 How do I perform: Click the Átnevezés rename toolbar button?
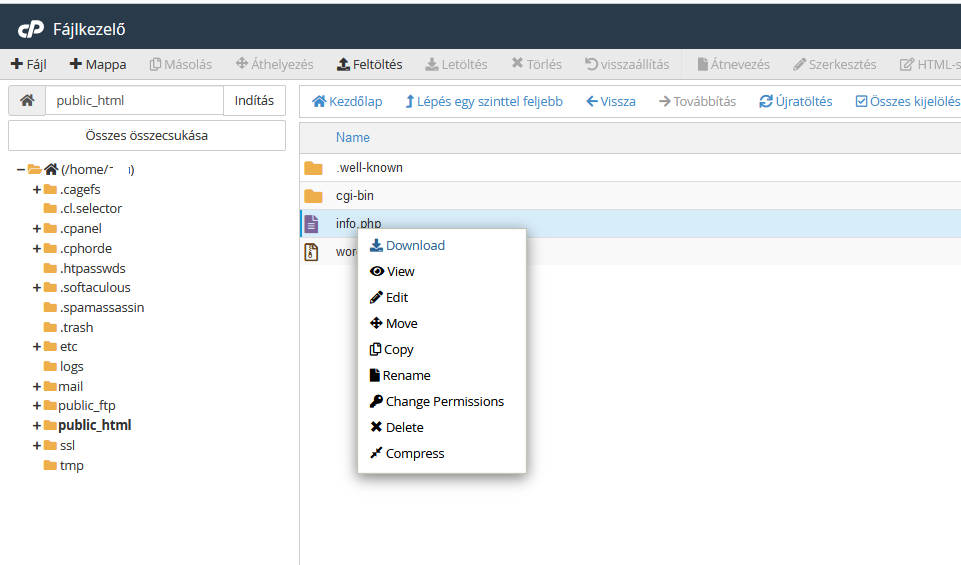[x=734, y=64]
